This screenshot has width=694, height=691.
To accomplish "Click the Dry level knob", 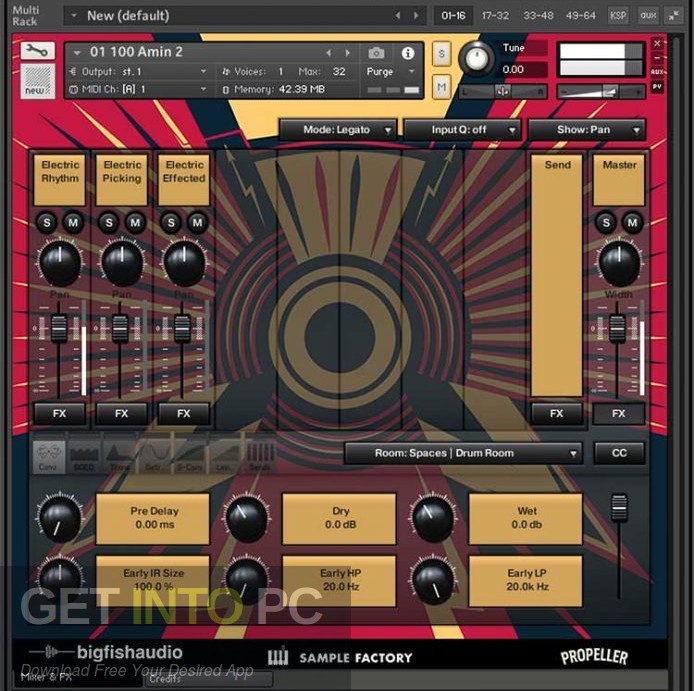I will (x=247, y=519).
